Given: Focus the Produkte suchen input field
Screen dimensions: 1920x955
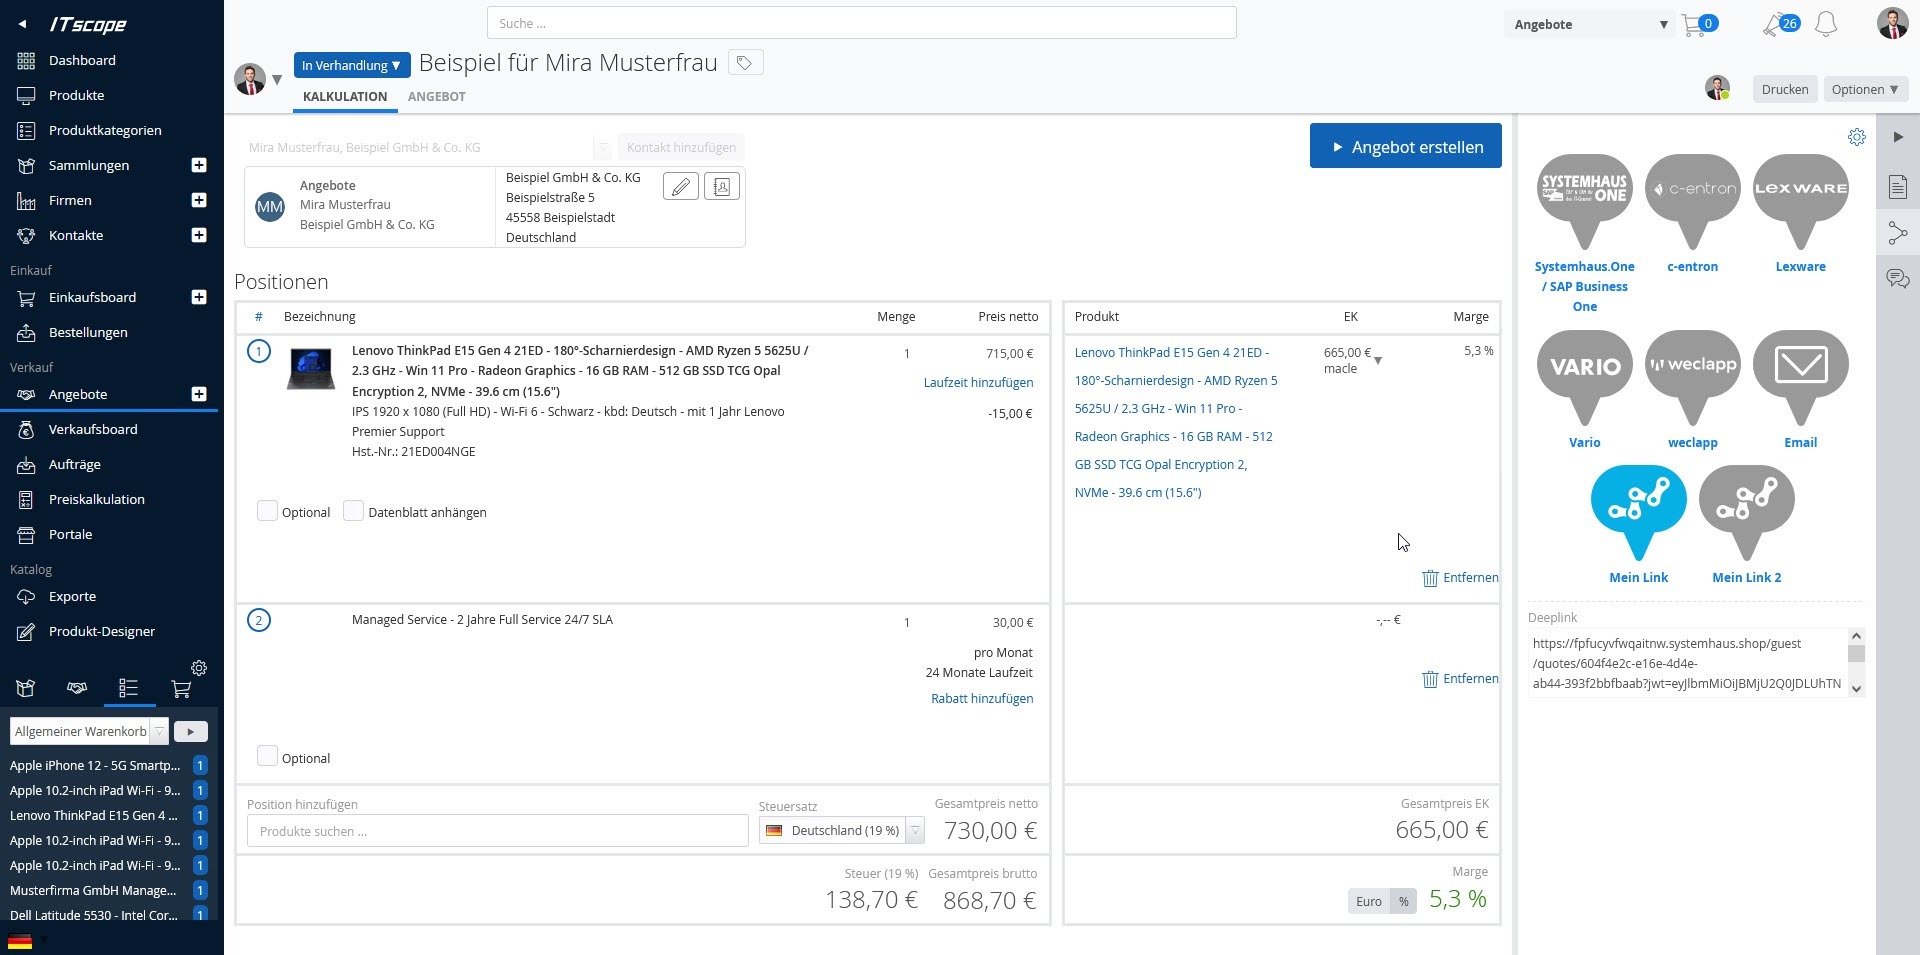Looking at the screenshot, I should 498,831.
